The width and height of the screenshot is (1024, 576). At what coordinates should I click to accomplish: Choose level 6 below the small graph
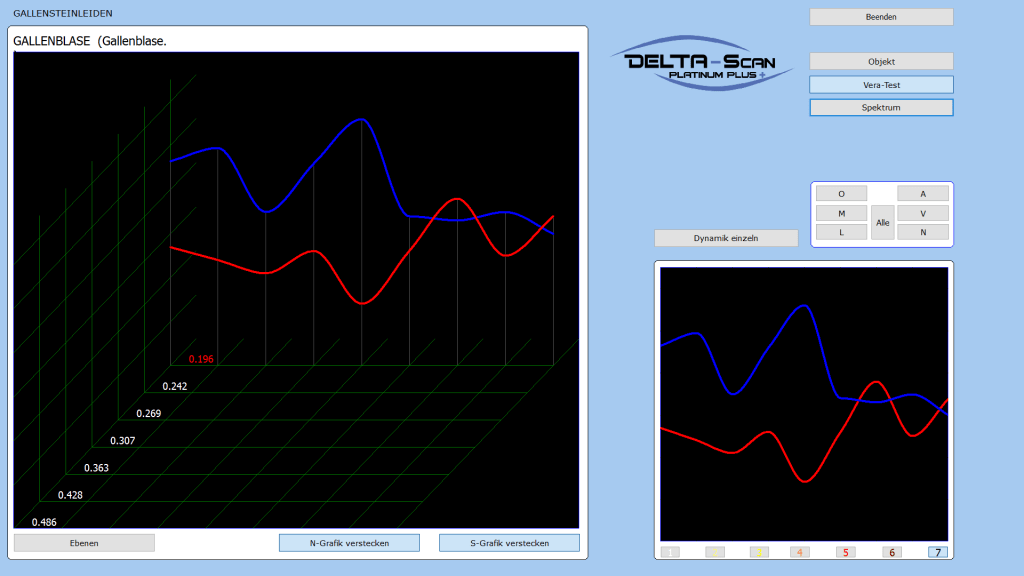[892, 552]
